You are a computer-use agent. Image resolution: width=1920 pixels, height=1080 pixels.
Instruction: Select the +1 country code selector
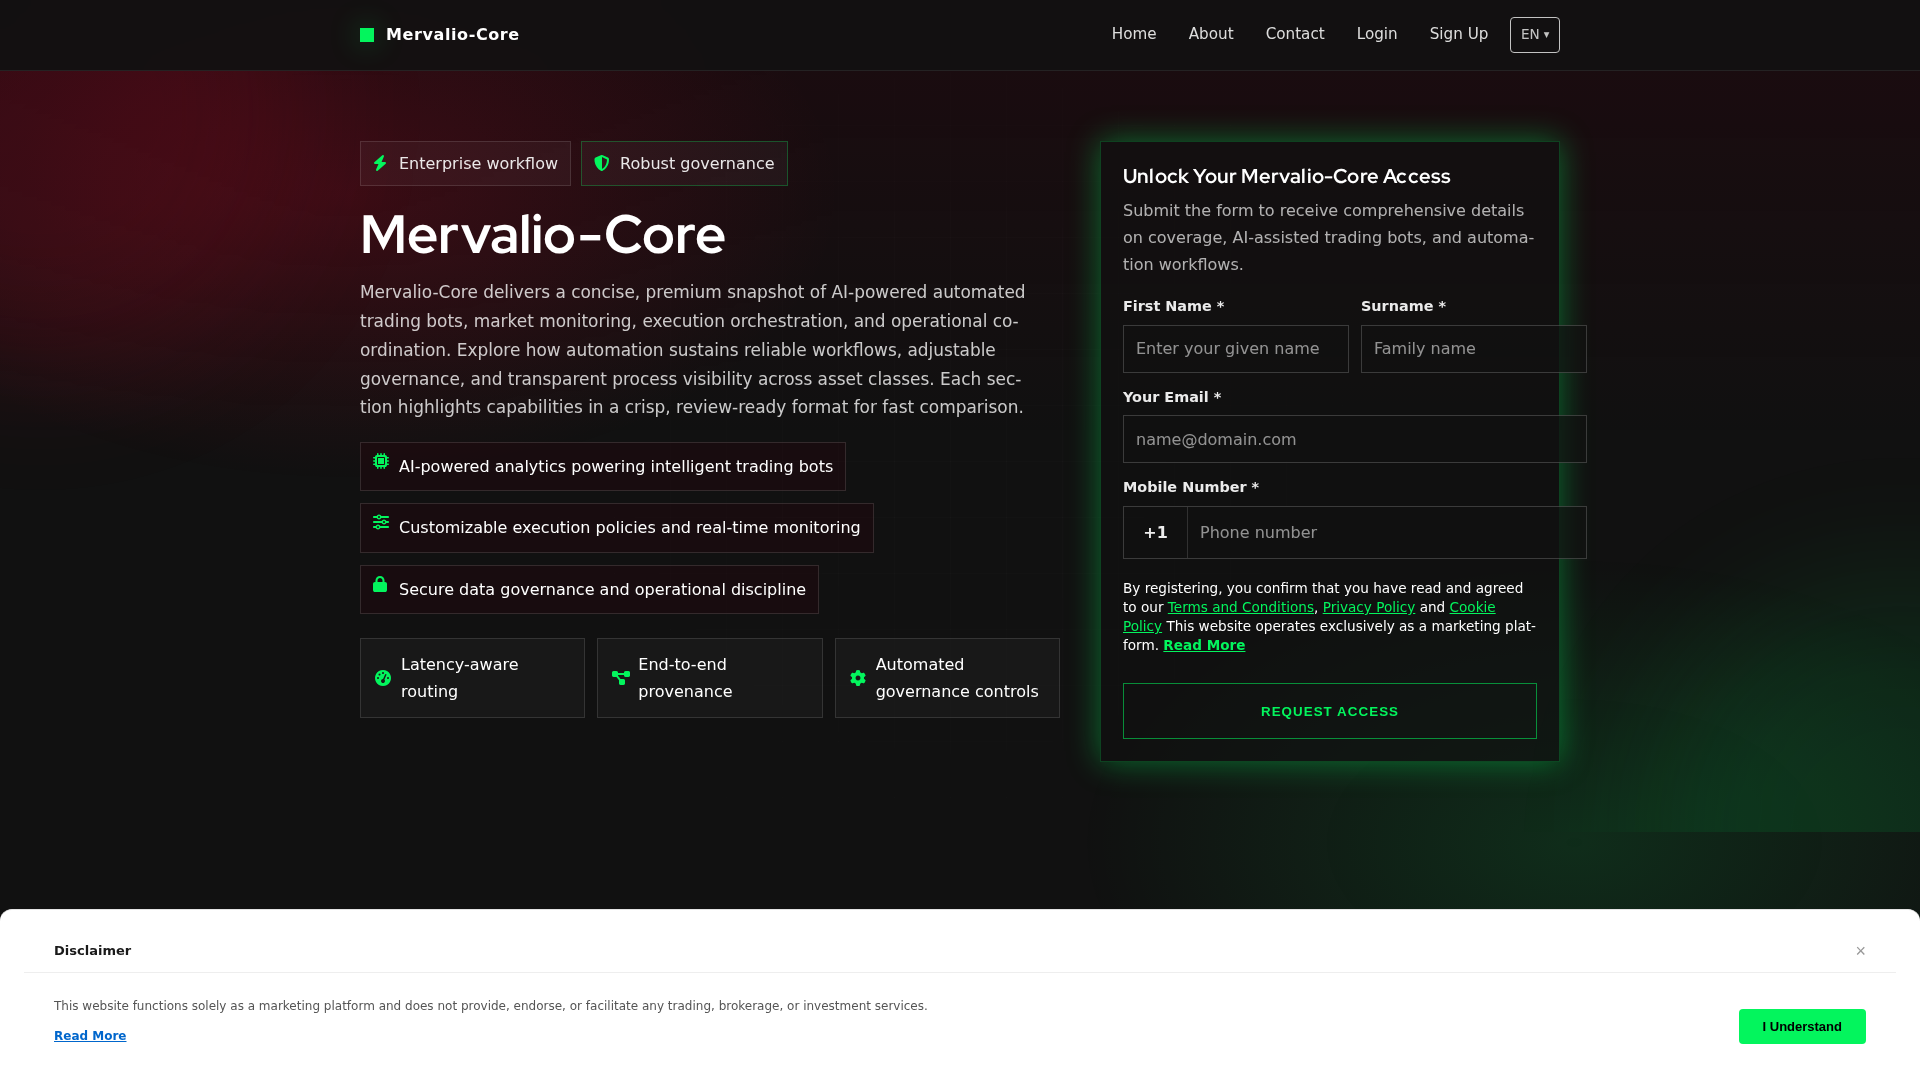(1155, 532)
